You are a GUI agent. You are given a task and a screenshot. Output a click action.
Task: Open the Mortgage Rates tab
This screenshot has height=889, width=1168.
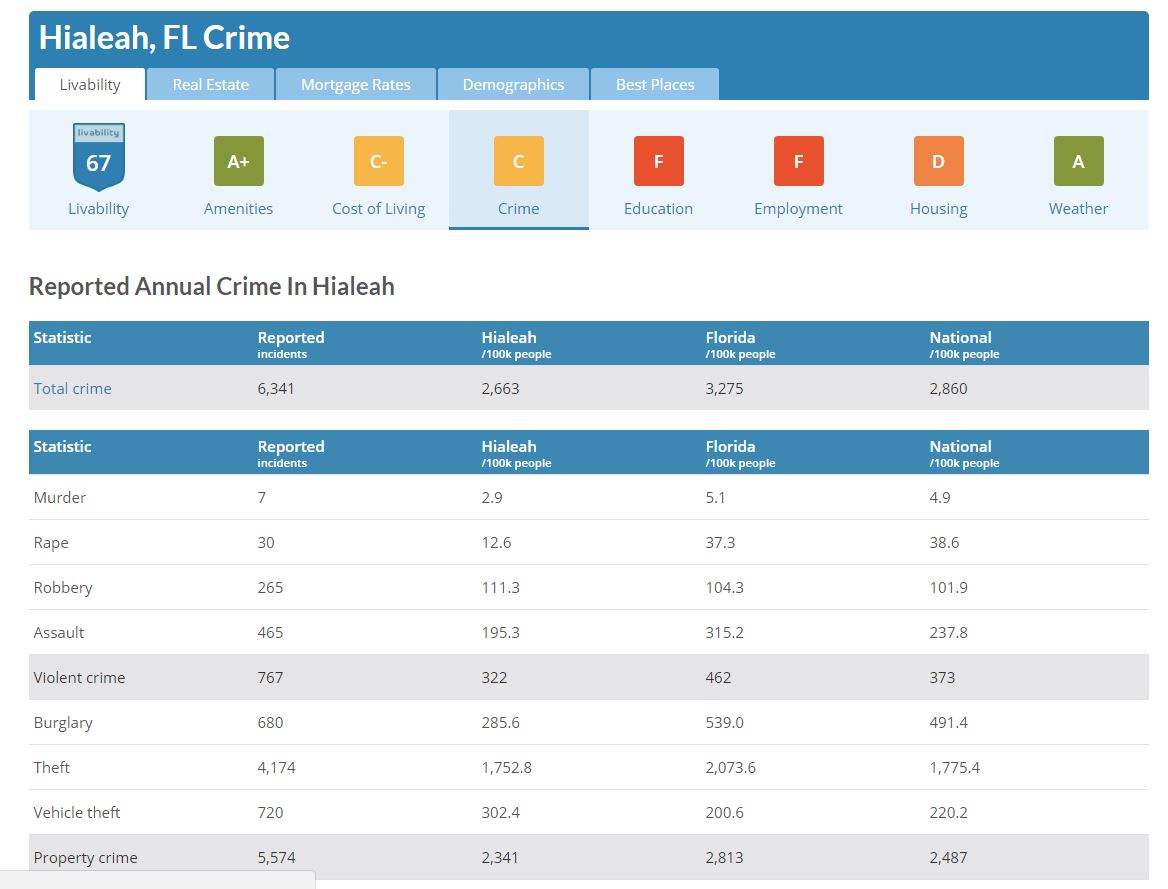(x=356, y=85)
